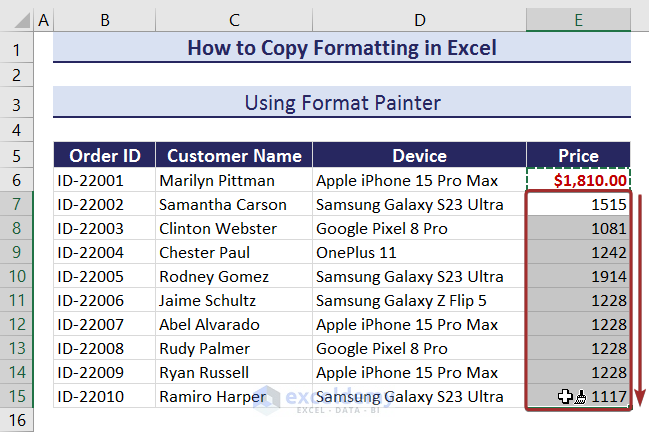Click the Device header cell
This screenshot has width=649, height=432.
tap(419, 156)
